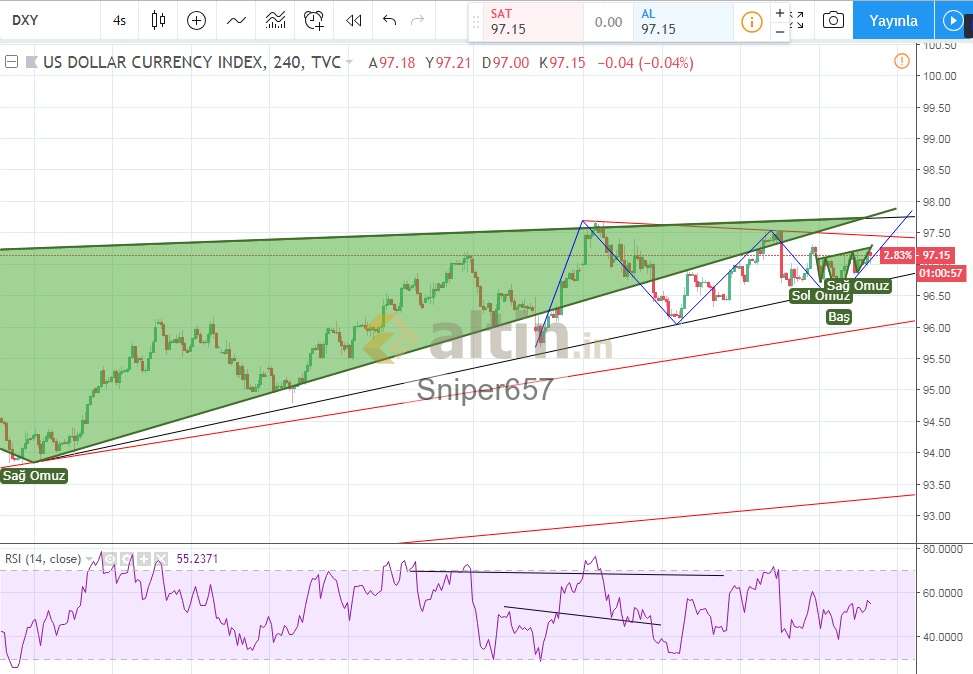Click the orange warning icon near the price scale

pyautogui.click(x=902, y=61)
